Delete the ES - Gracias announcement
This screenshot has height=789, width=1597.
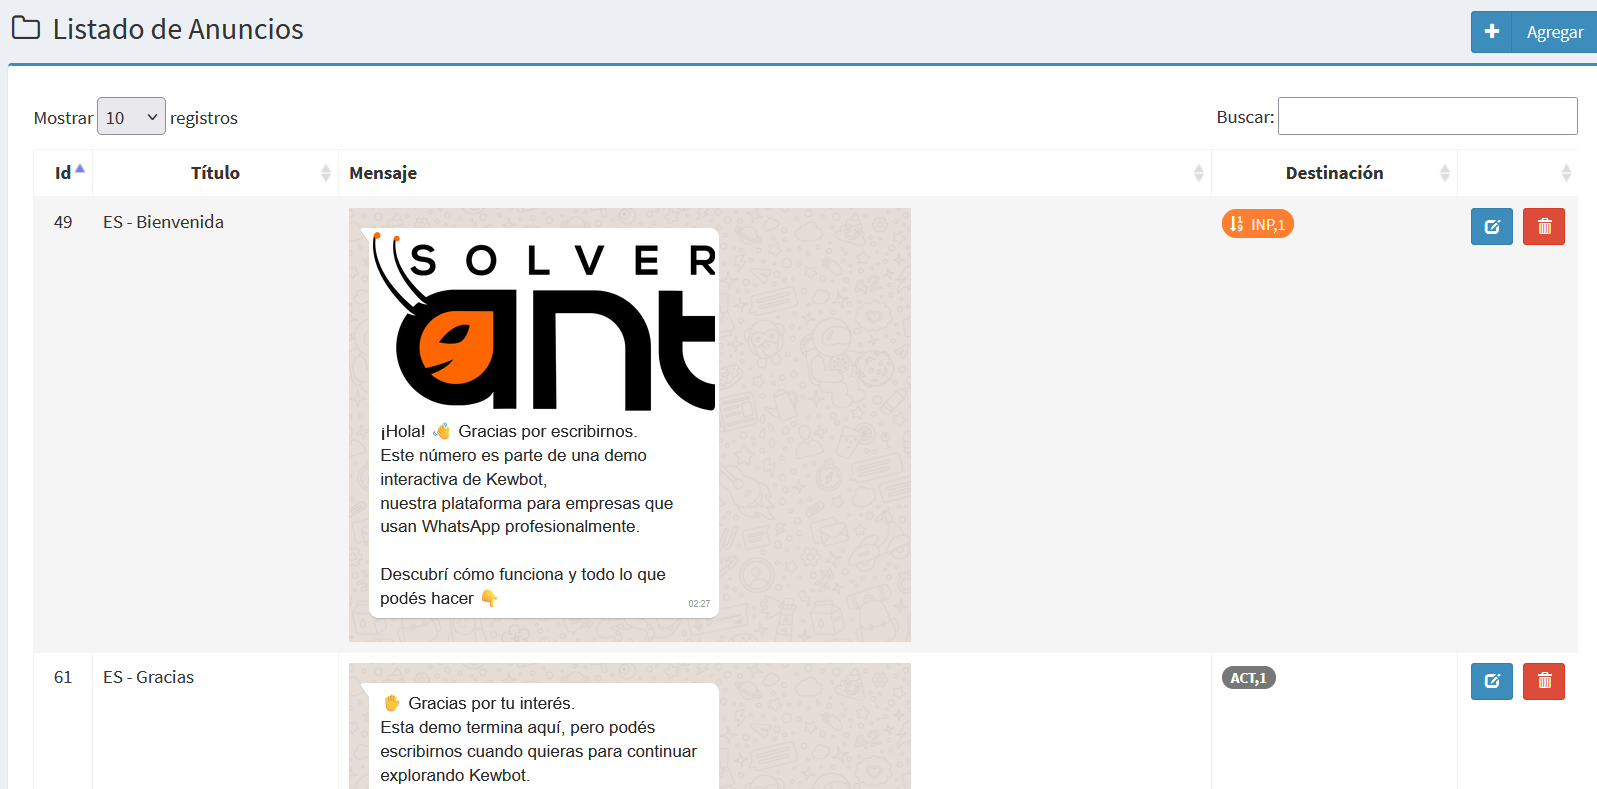coord(1543,681)
